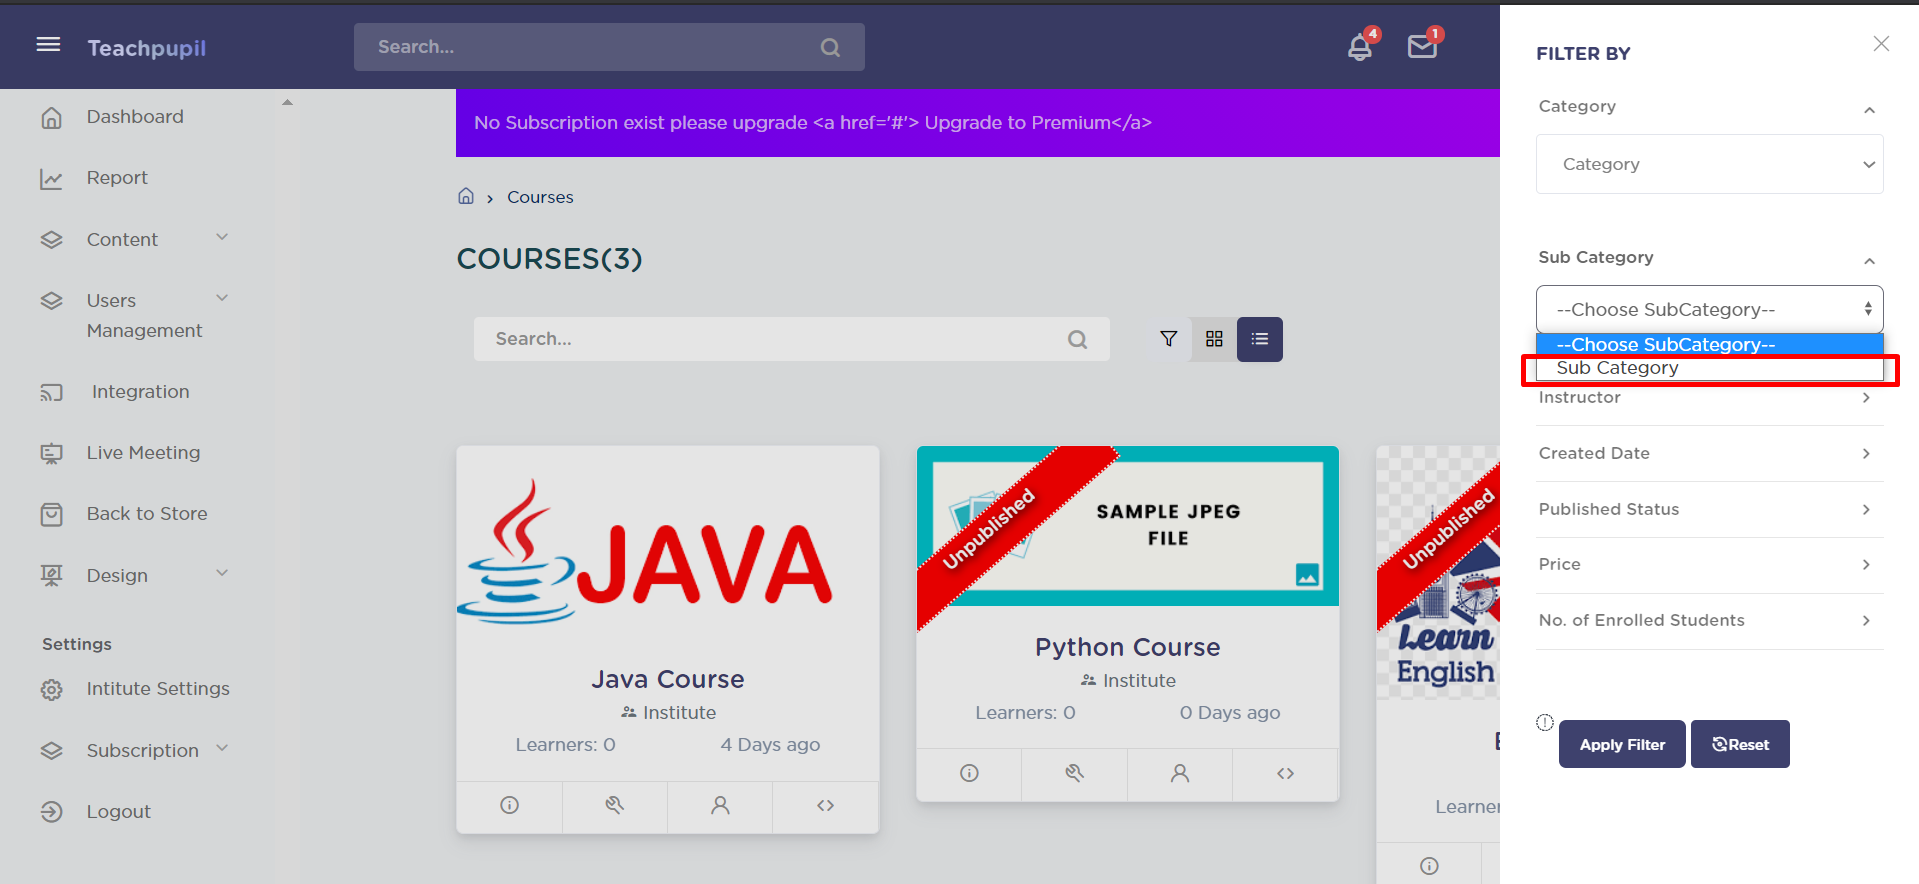Open the hamburger menu icon
Screen dimensions: 1919x884
48,45
